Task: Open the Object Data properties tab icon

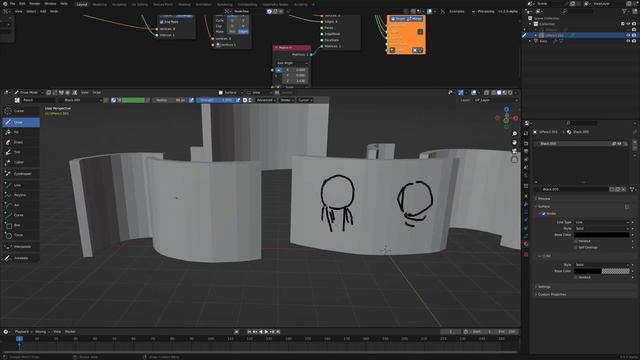Action: [x=526, y=236]
